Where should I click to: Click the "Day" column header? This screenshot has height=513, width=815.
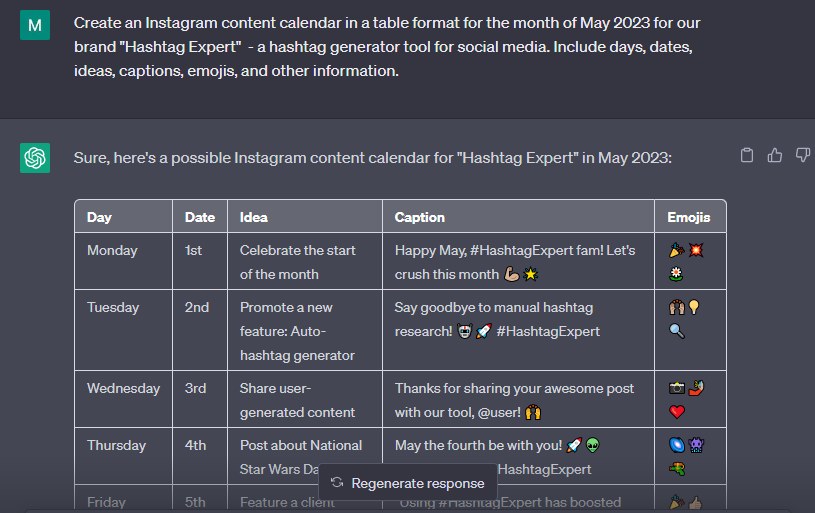tap(99, 217)
